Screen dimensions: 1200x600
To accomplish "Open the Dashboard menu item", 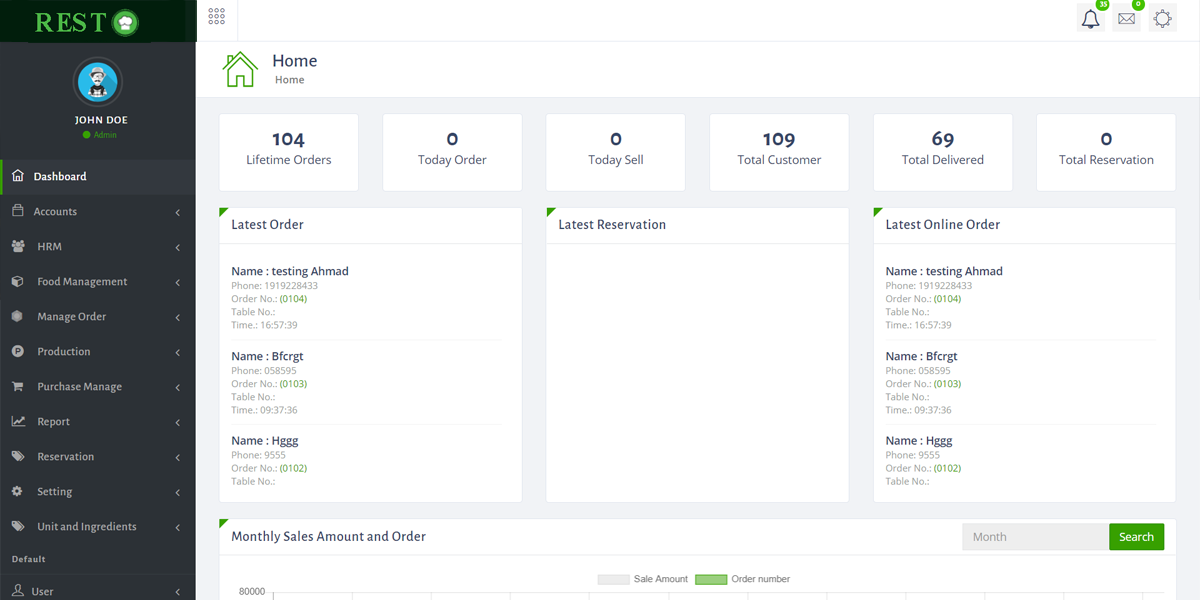I will point(60,177).
